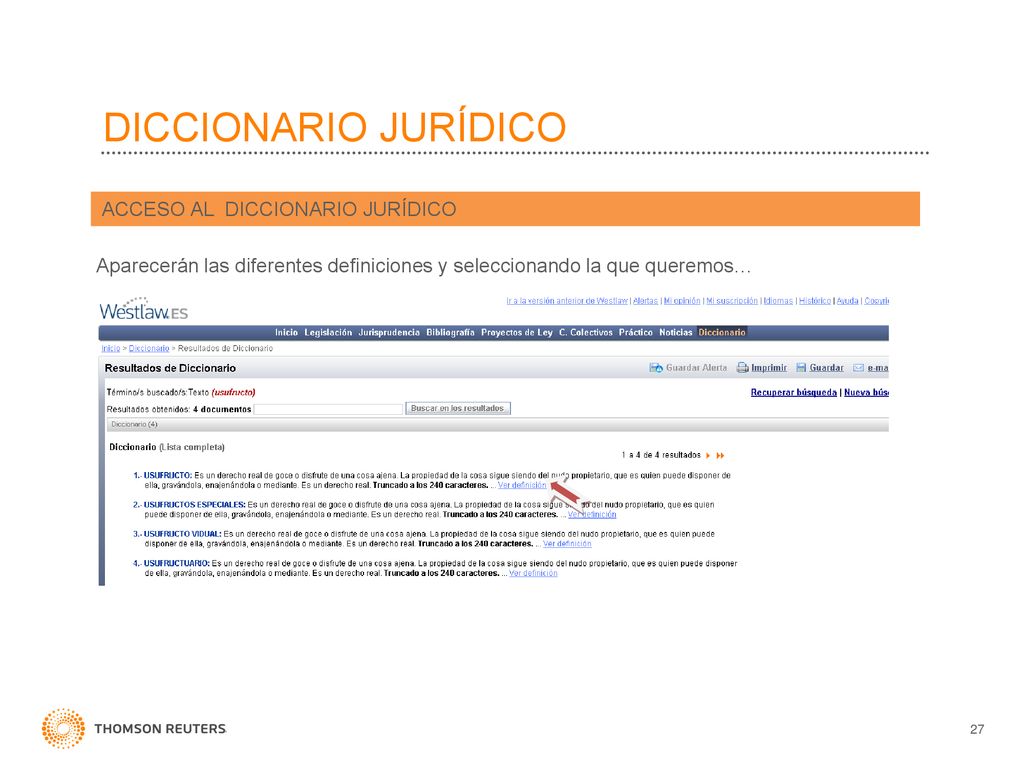
Task: Open the USUFRUCTOS ESPECIALES result title
Action: (195, 505)
